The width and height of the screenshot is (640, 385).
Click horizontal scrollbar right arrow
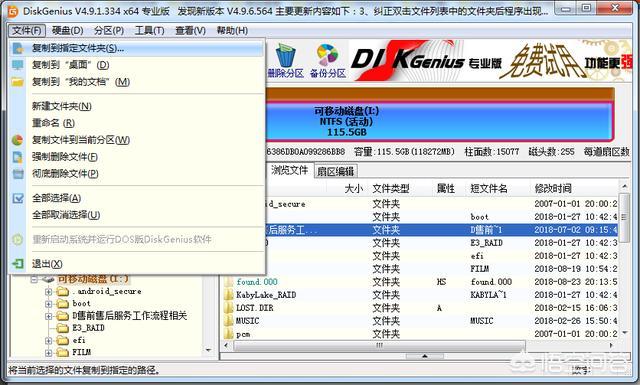(x=611, y=345)
